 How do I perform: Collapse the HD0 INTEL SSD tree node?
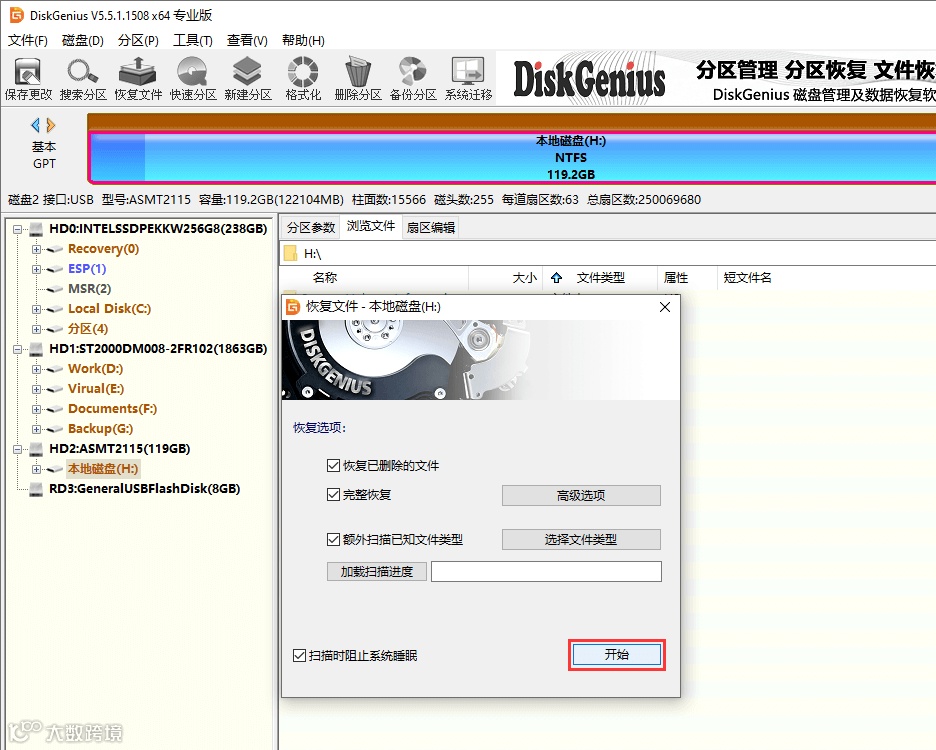[17, 229]
